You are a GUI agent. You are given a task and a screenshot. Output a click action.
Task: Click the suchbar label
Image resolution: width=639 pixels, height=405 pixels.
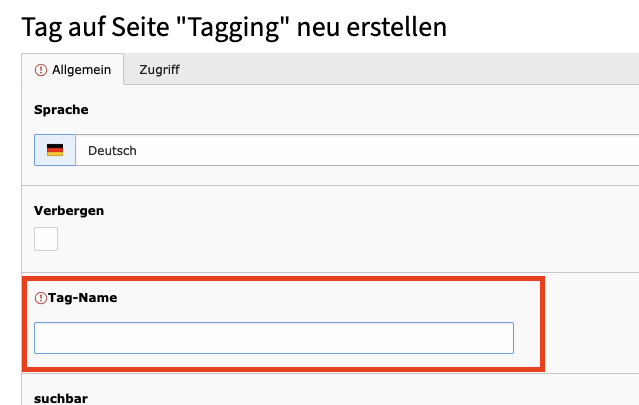pyautogui.click(x=61, y=398)
